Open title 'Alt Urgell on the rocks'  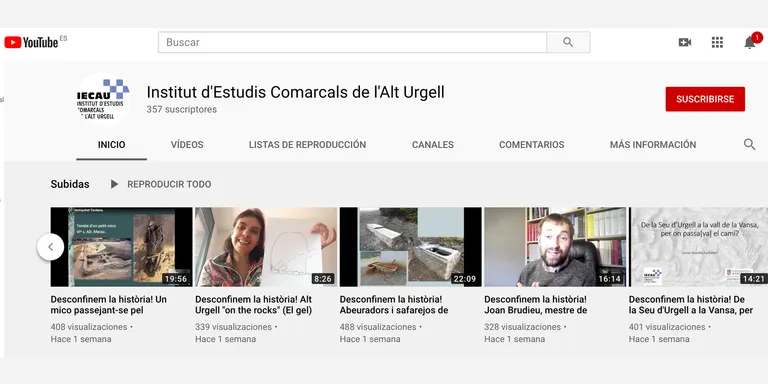pos(253,305)
